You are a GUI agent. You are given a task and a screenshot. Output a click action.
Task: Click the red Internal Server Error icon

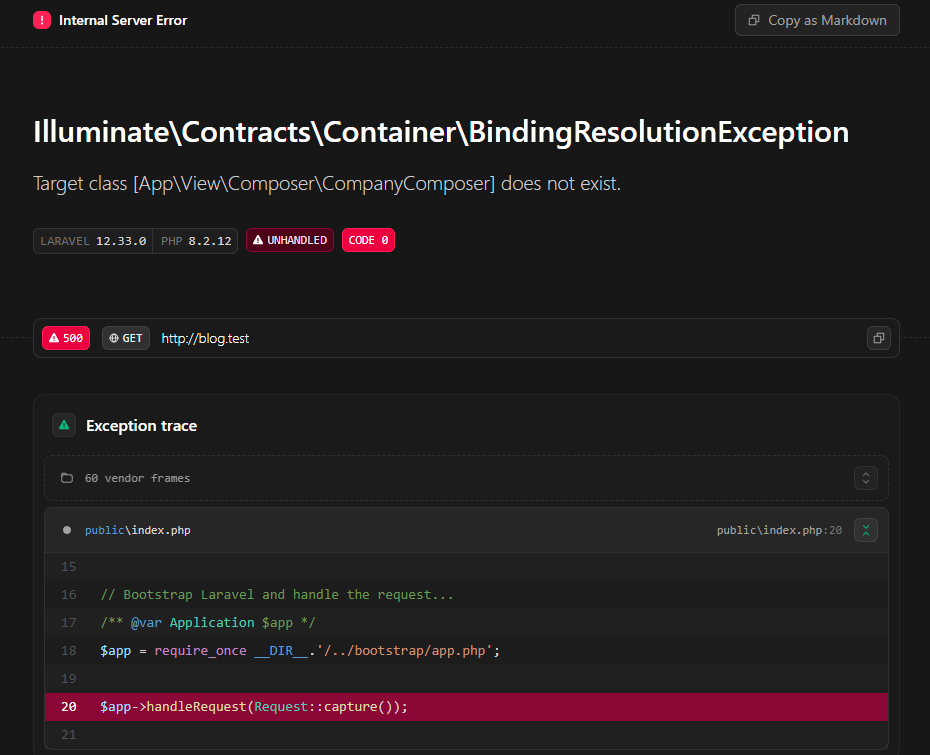42,20
